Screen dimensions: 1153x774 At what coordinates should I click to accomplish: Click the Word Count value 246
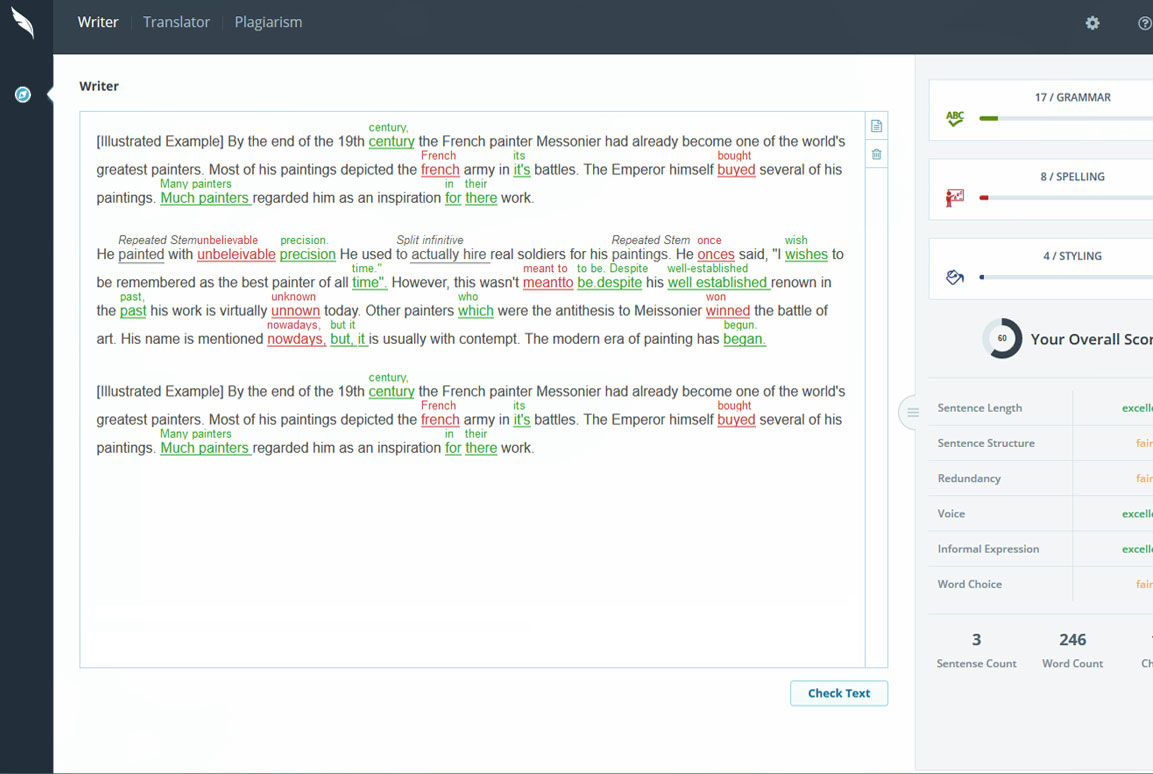pyautogui.click(x=1073, y=639)
